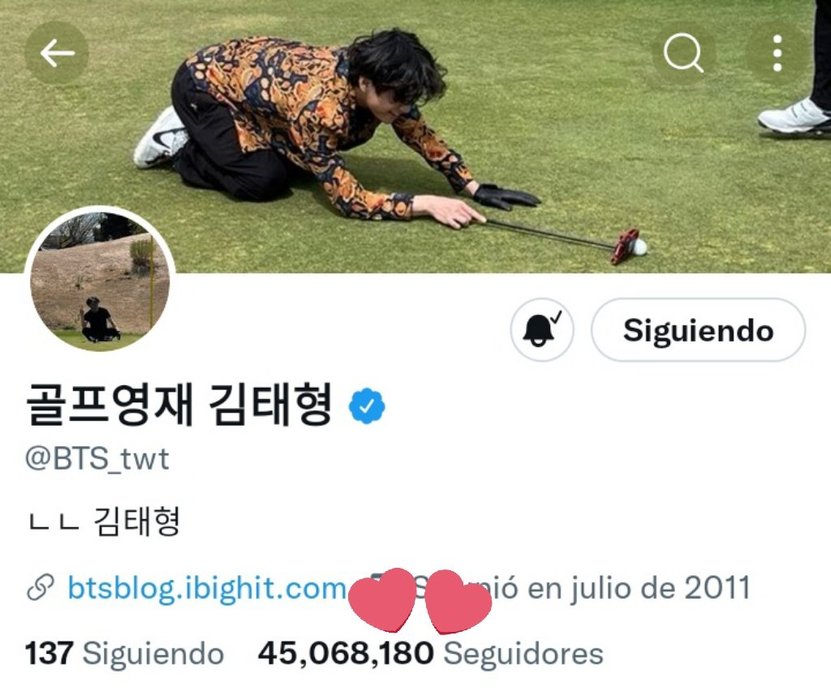831x700 pixels.
Task: Tap the right pink heart sticker
Action: pos(458,602)
